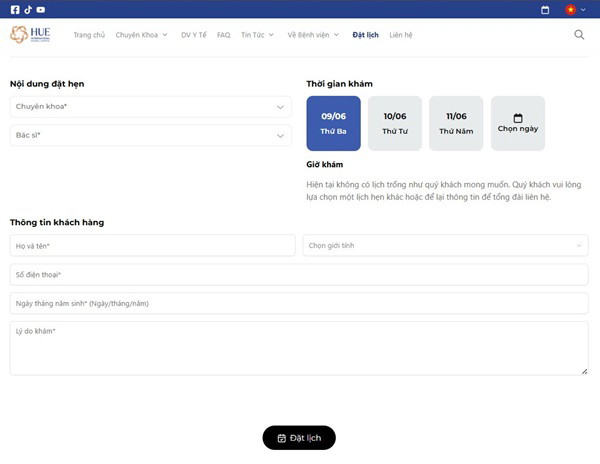Open the YouTube icon in top bar

41,10
